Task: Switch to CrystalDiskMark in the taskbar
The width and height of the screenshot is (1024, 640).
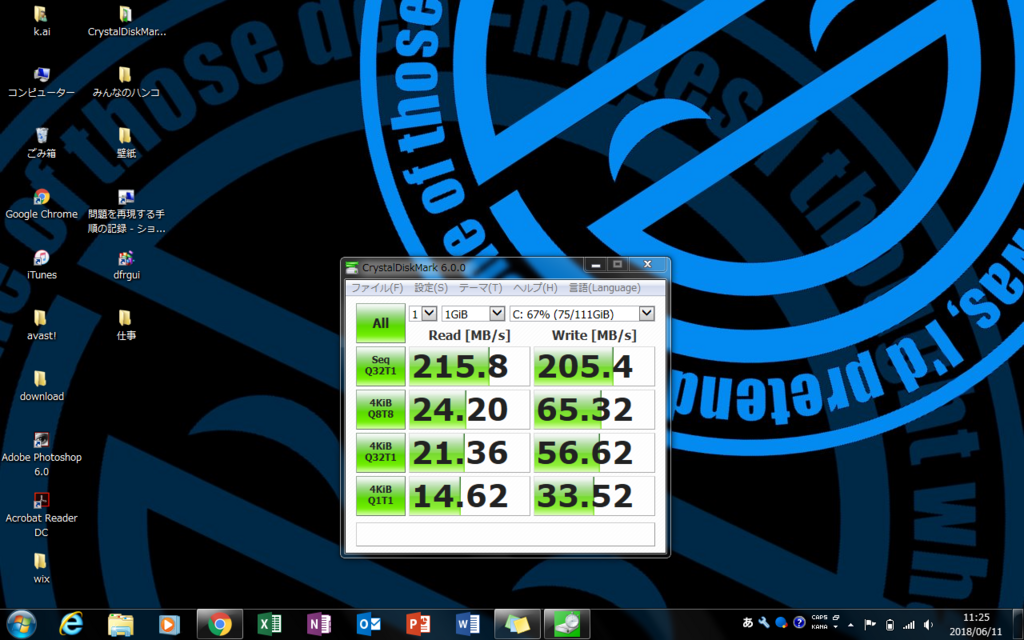Action: coord(567,624)
